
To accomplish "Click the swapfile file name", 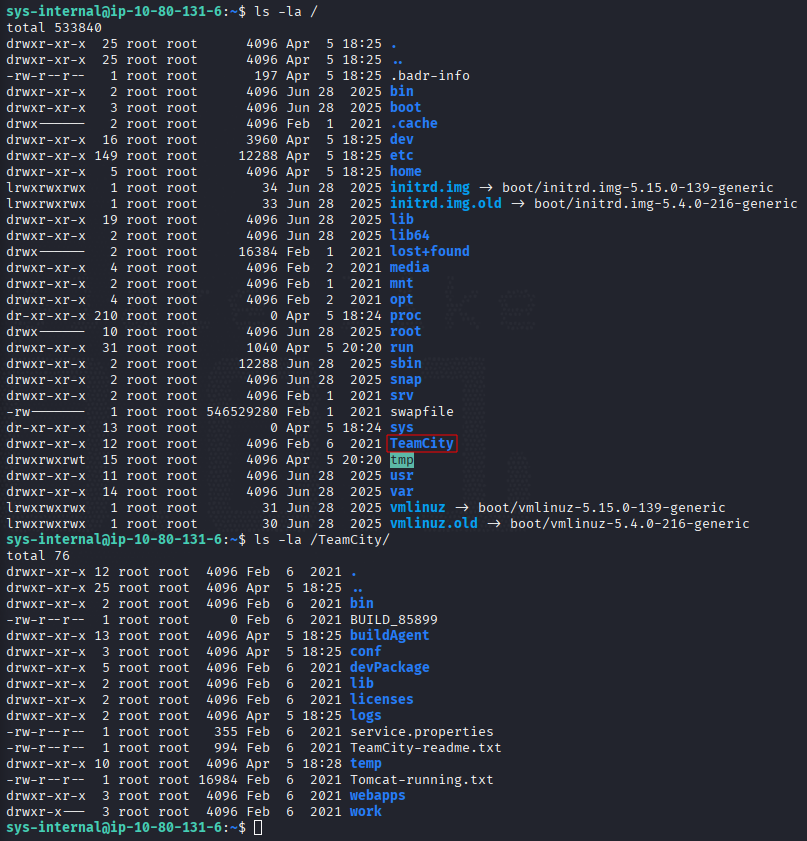I will click(421, 412).
